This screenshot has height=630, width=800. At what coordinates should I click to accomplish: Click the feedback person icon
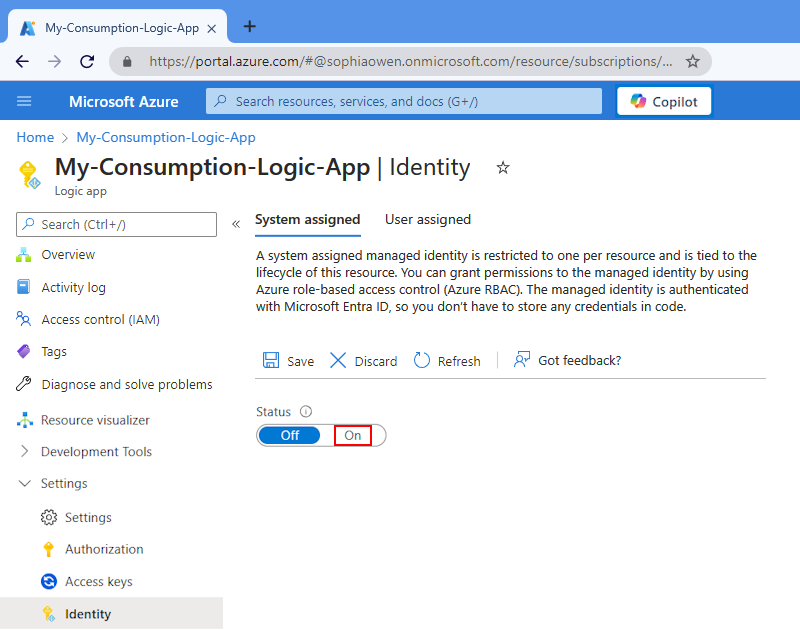click(522, 360)
